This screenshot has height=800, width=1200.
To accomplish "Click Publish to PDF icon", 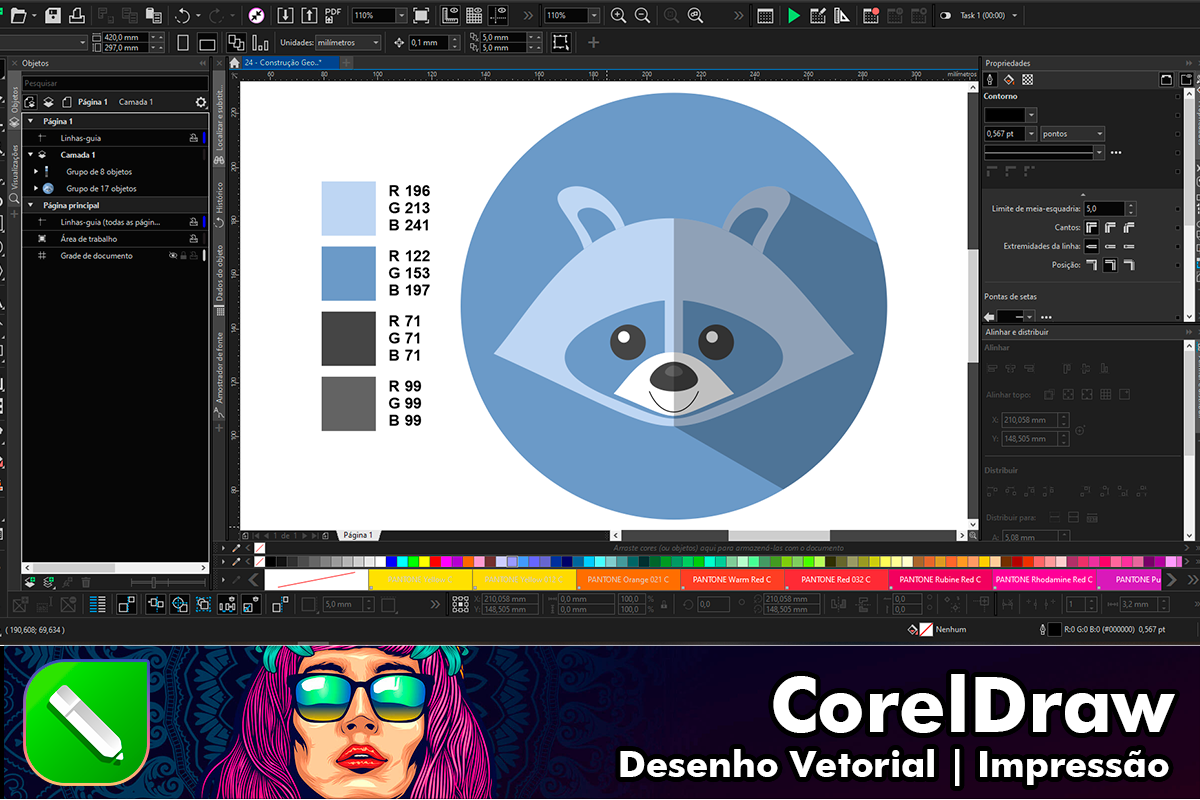I will click(334, 16).
